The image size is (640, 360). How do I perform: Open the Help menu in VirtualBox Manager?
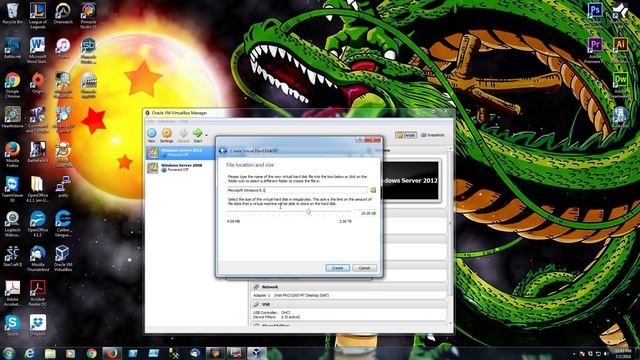[183, 121]
